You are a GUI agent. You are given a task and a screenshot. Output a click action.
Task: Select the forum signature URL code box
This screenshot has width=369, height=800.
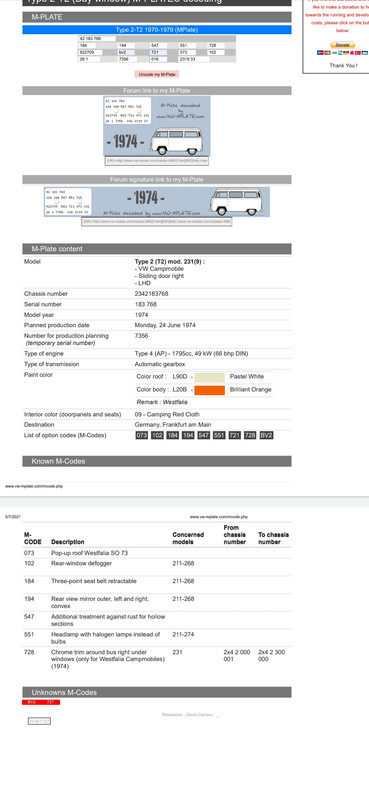point(157,222)
